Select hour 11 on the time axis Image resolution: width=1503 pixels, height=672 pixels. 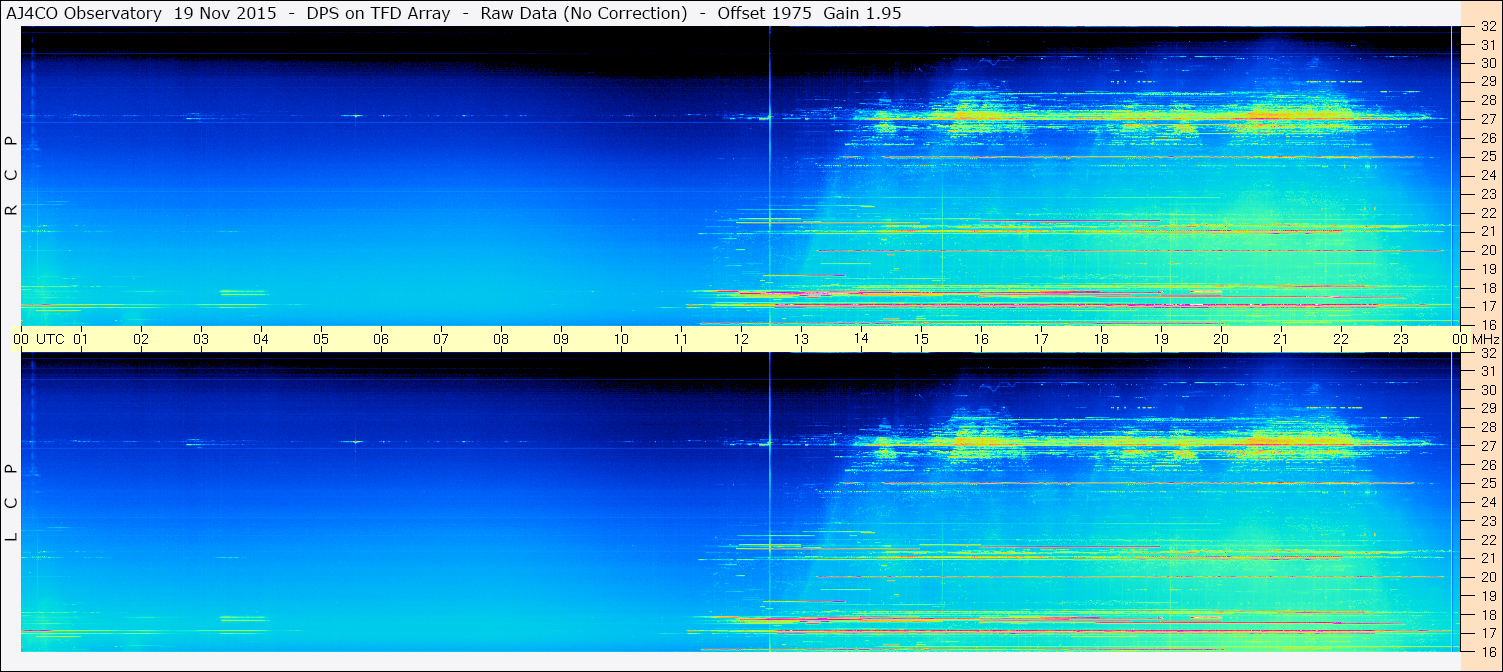[x=681, y=339]
